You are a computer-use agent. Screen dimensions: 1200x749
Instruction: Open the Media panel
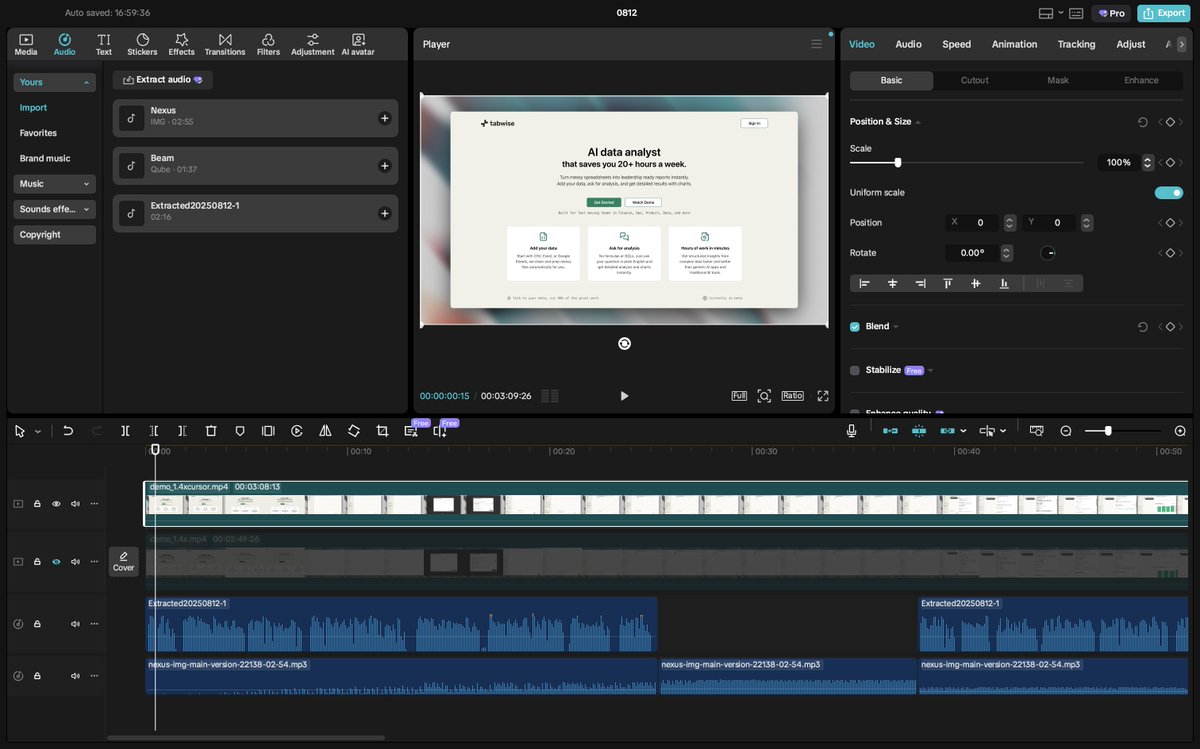point(26,44)
